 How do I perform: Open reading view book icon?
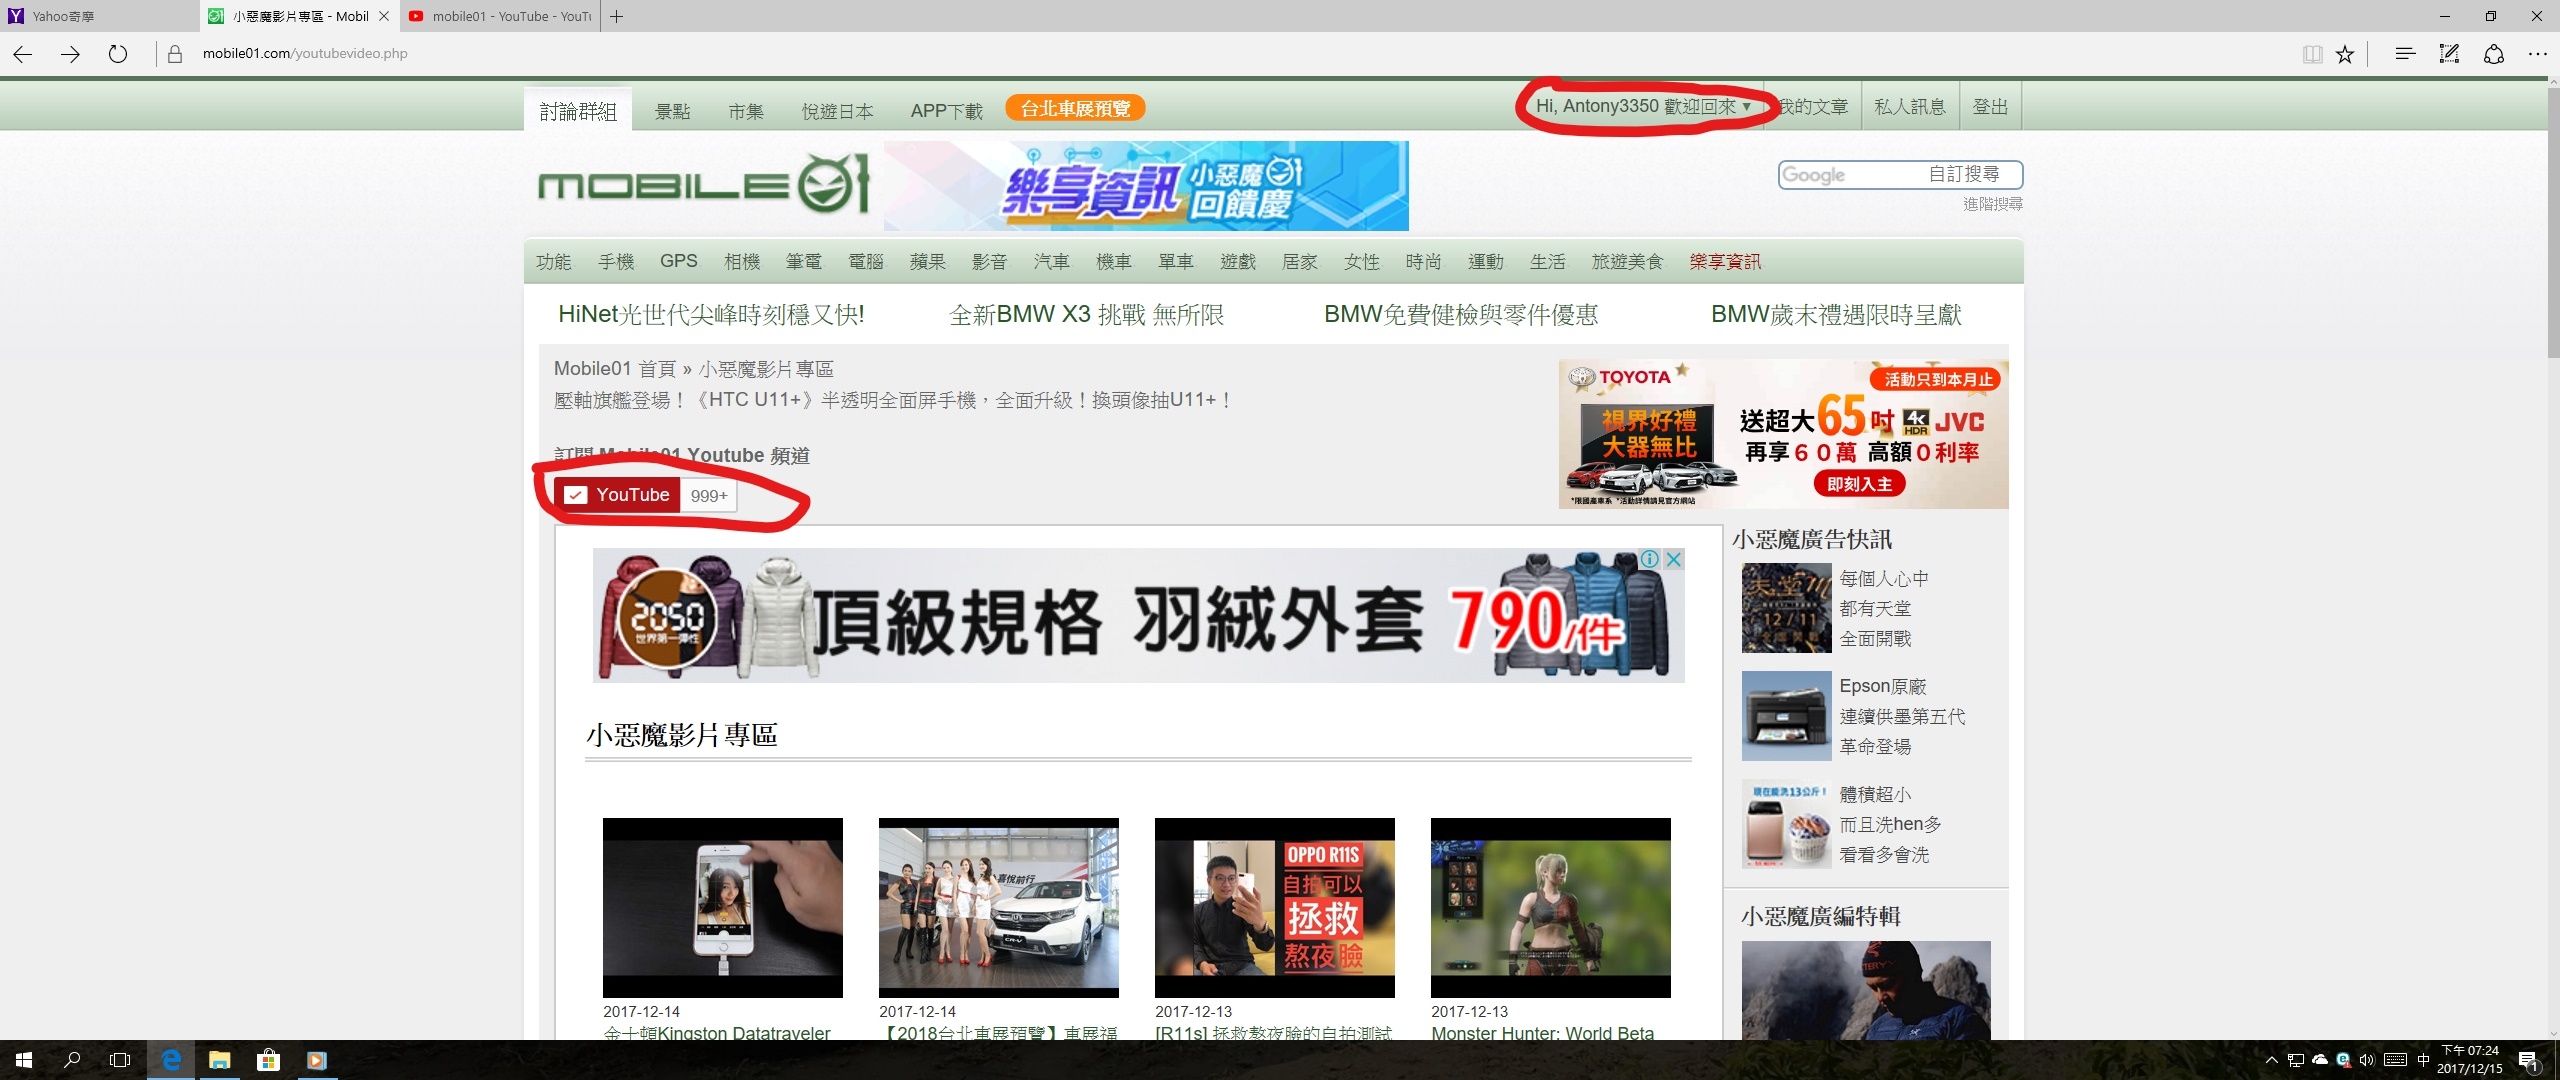tap(2312, 54)
